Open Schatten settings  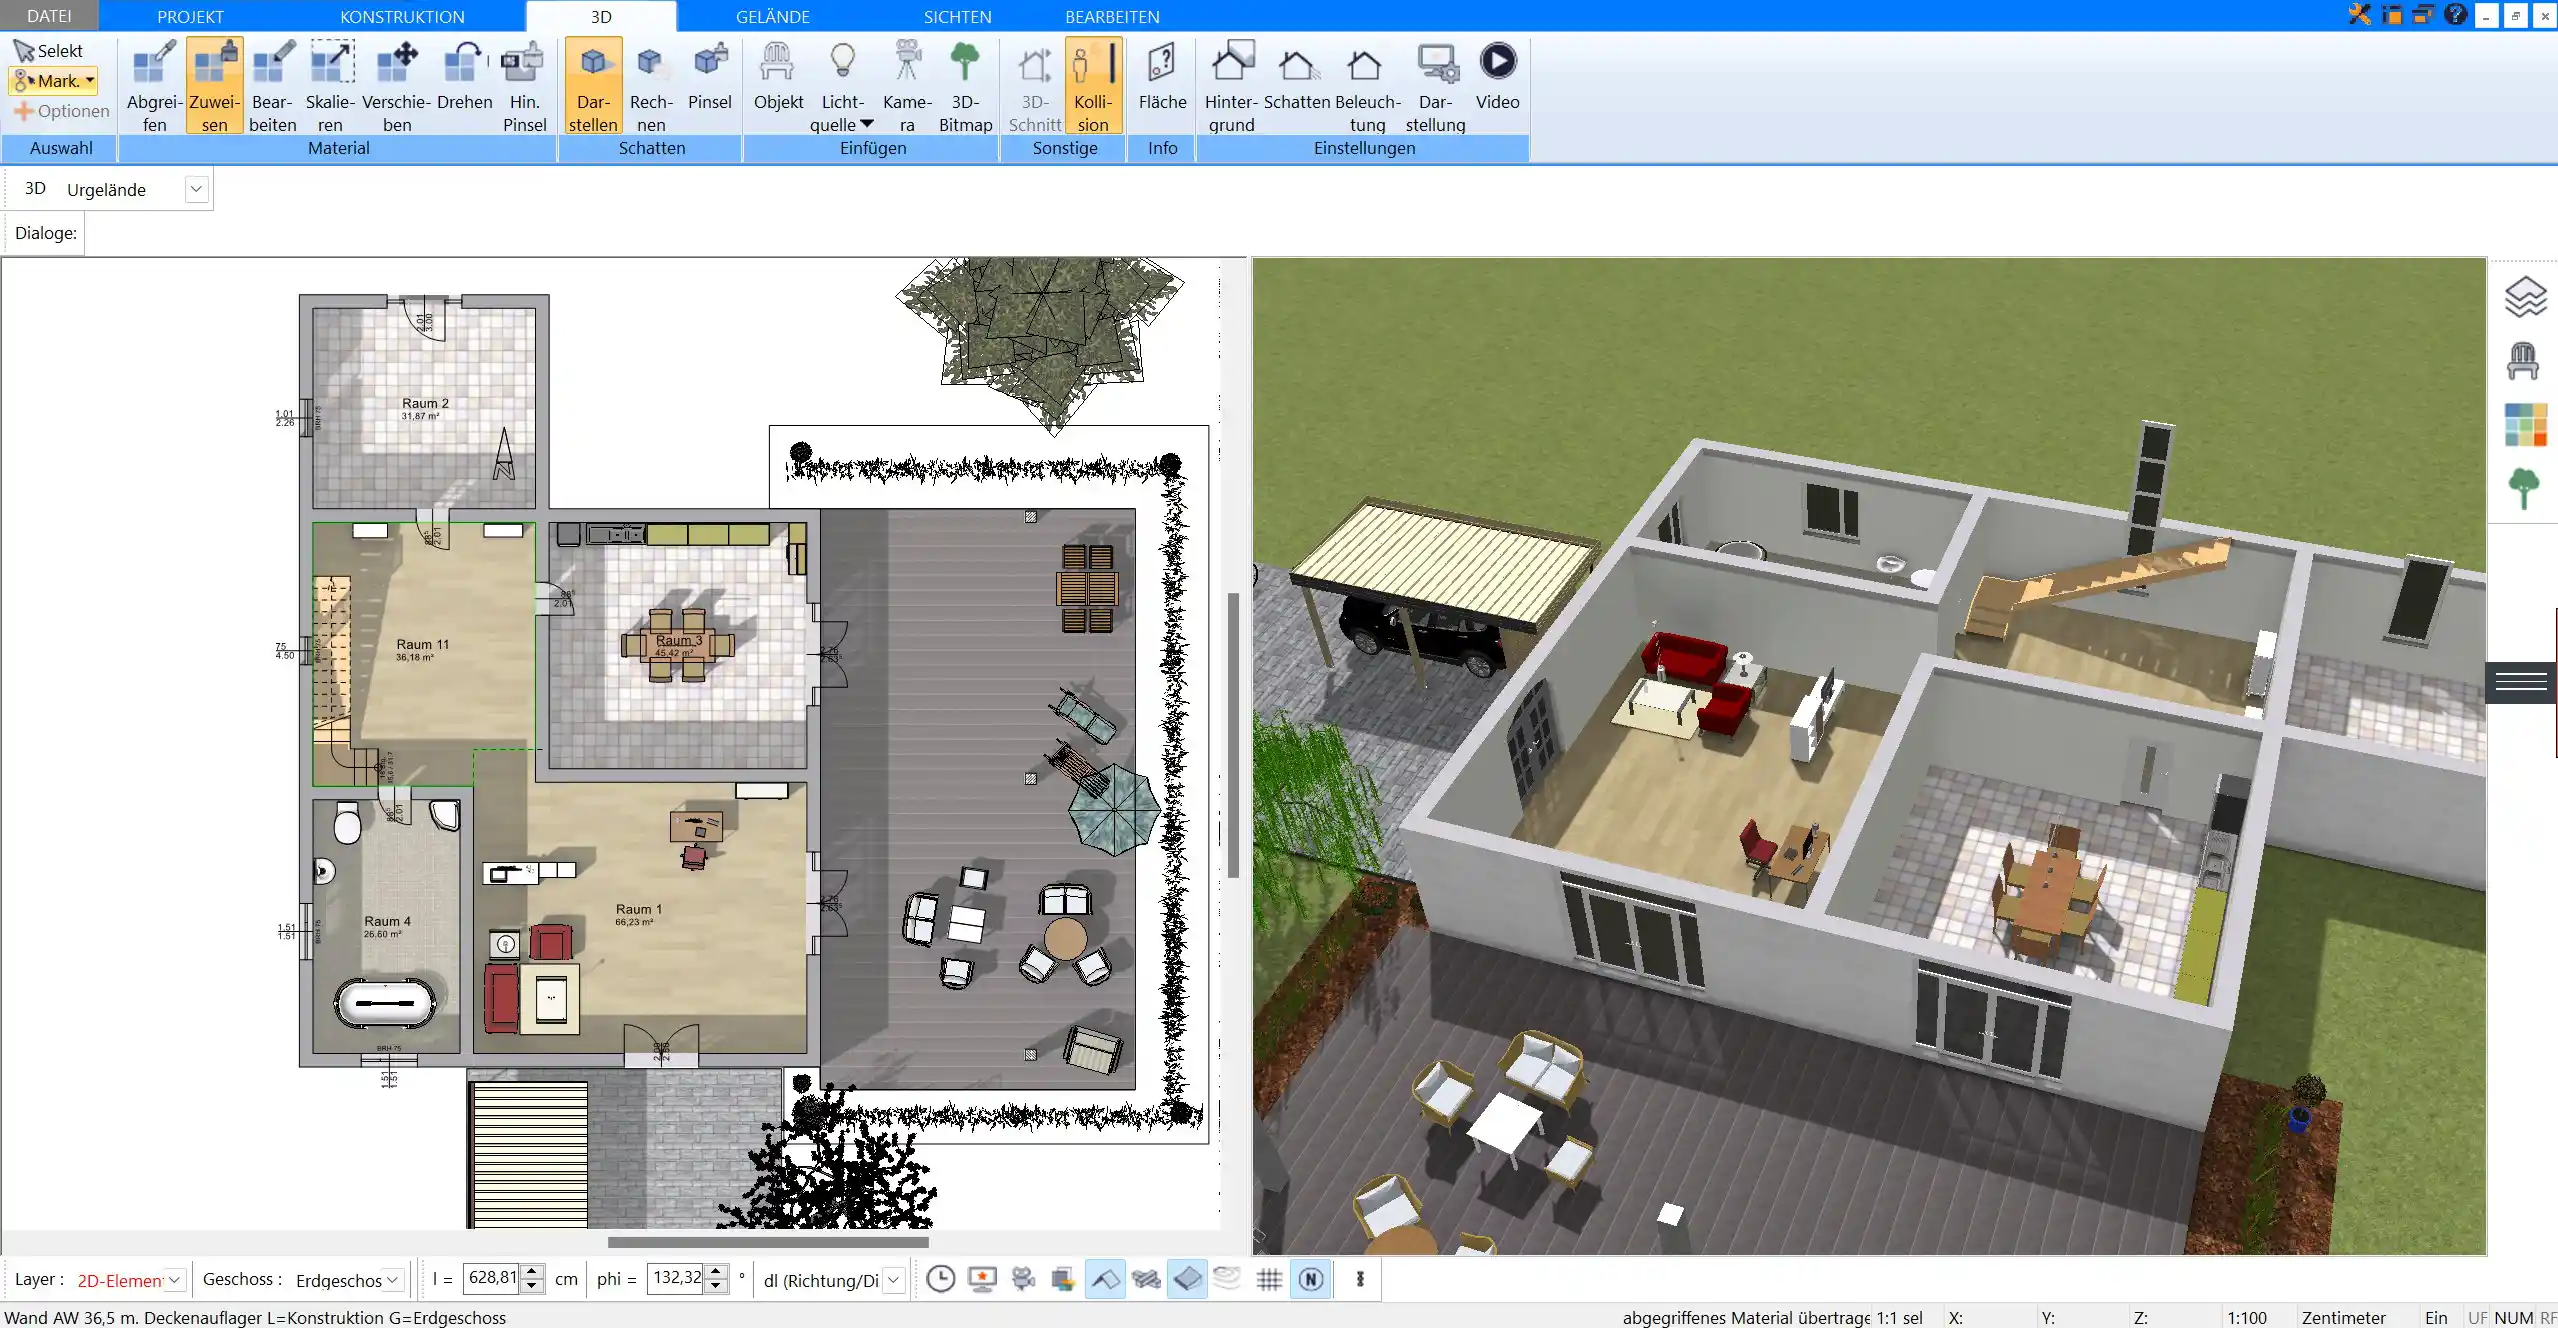1296,76
